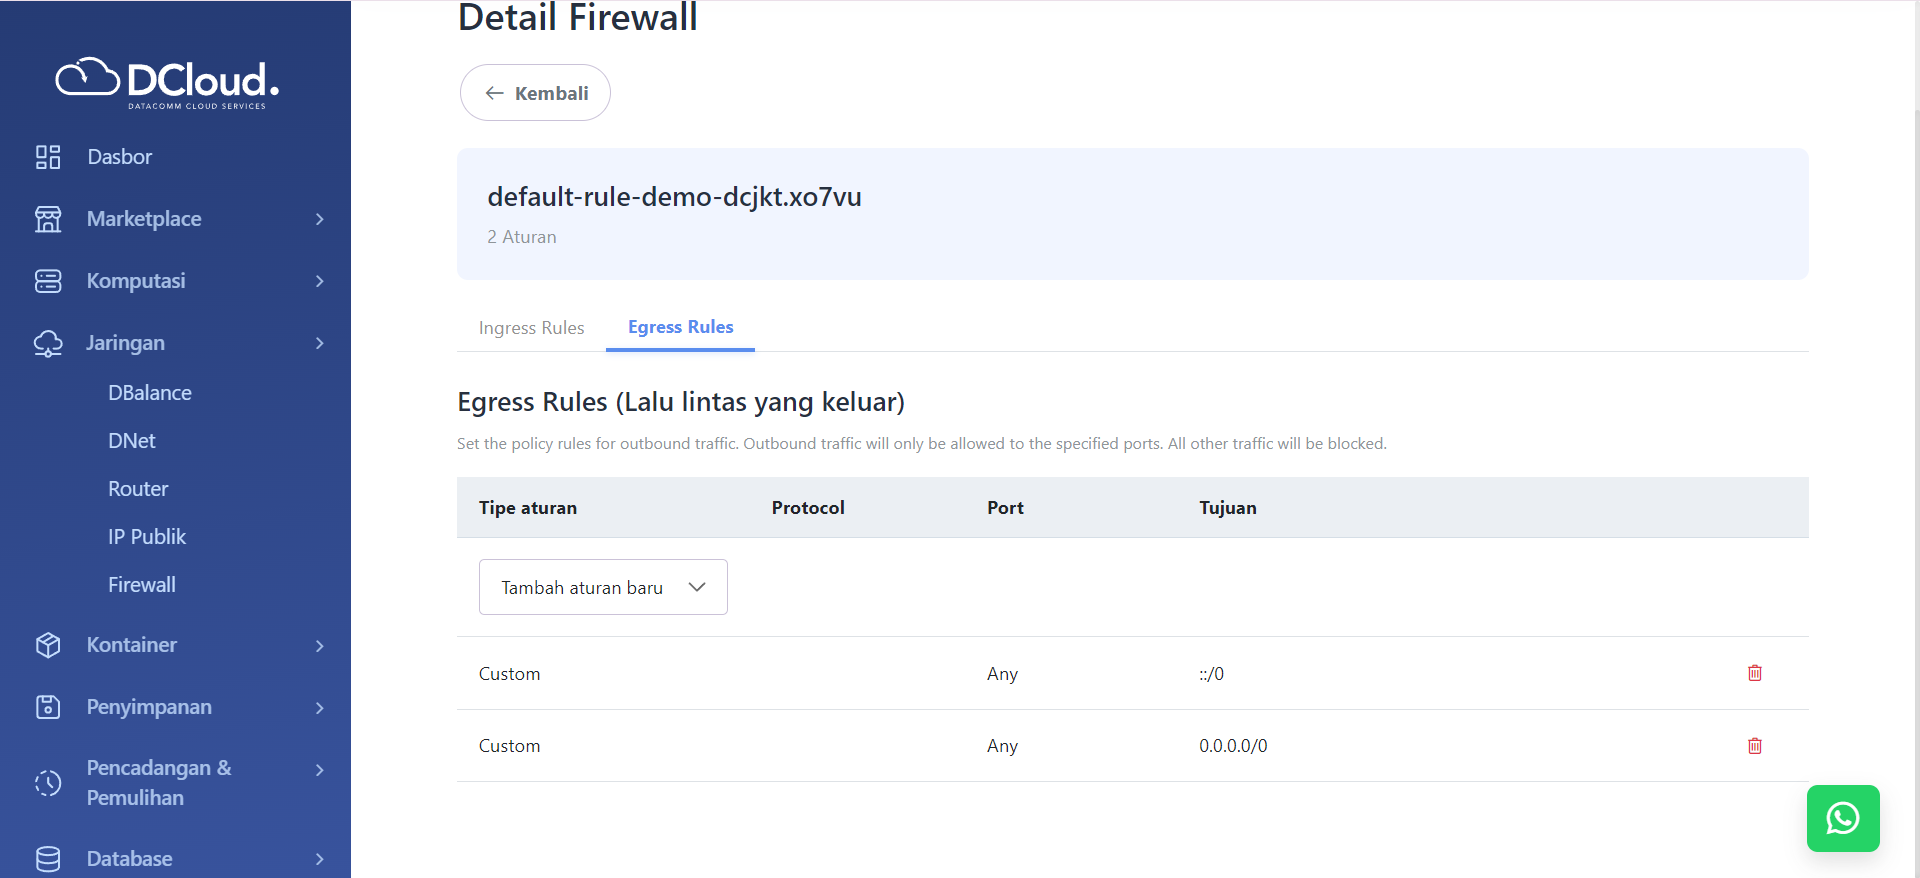
Task: Click the Penyimpanan disk icon
Action: (48, 707)
